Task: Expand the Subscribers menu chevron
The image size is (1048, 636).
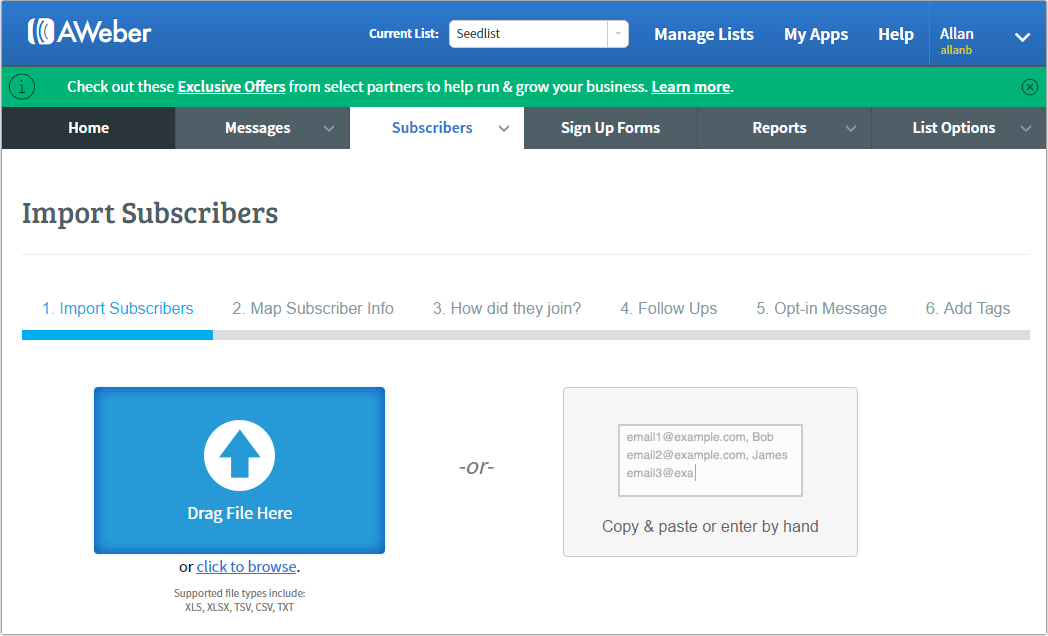Action: coord(504,128)
